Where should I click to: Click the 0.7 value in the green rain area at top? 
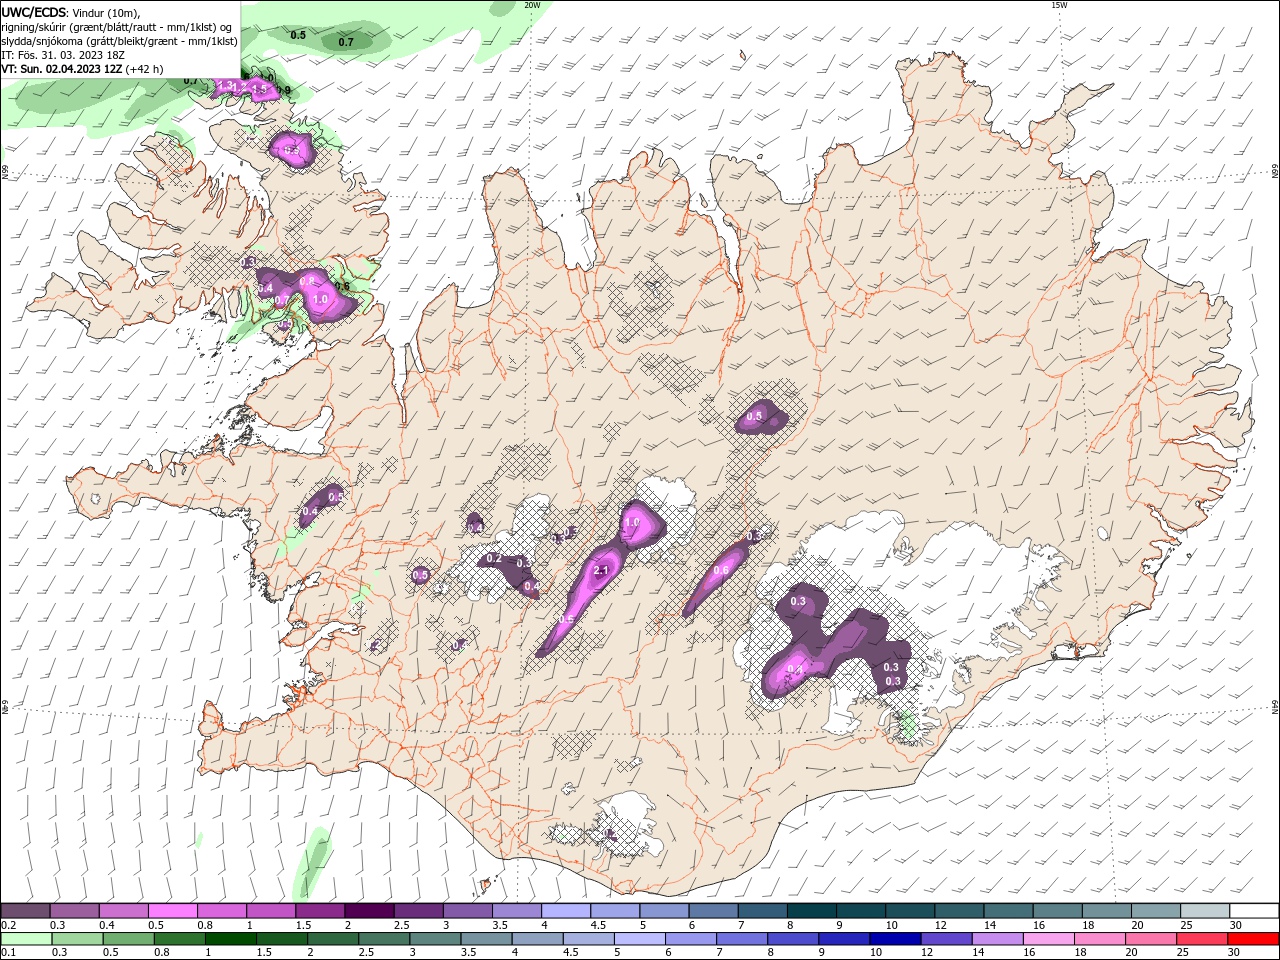[x=346, y=42]
